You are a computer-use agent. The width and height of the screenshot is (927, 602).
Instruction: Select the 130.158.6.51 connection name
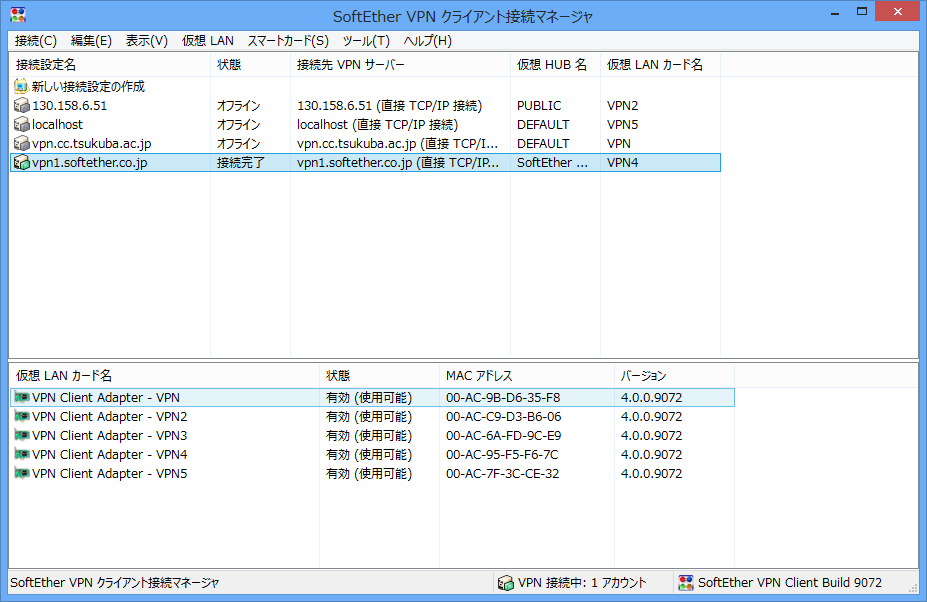pos(69,105)
